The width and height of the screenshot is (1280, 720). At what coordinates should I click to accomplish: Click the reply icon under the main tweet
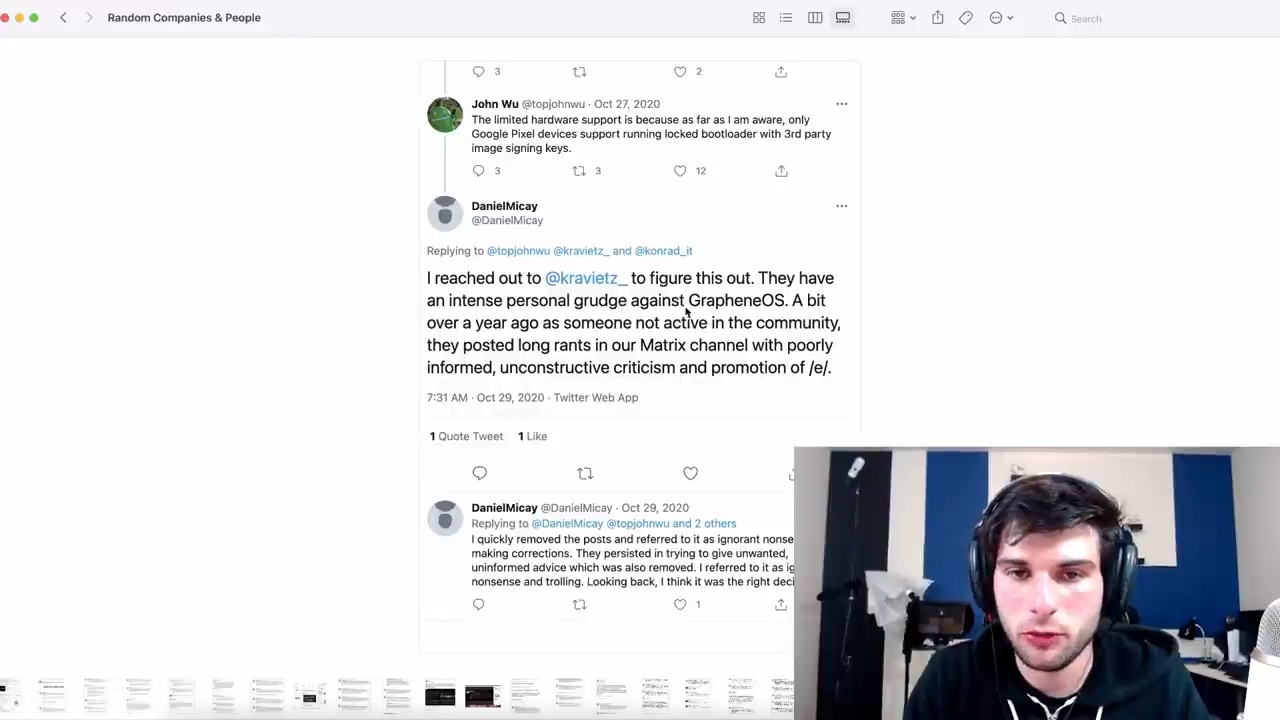tap(479, 473)
